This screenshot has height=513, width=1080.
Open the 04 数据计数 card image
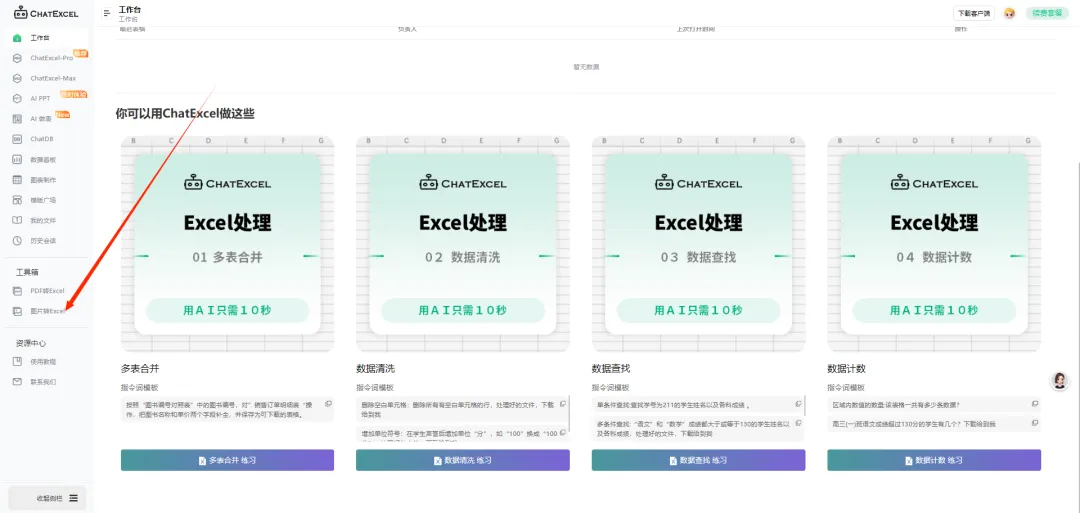click(x=934, y=244)
